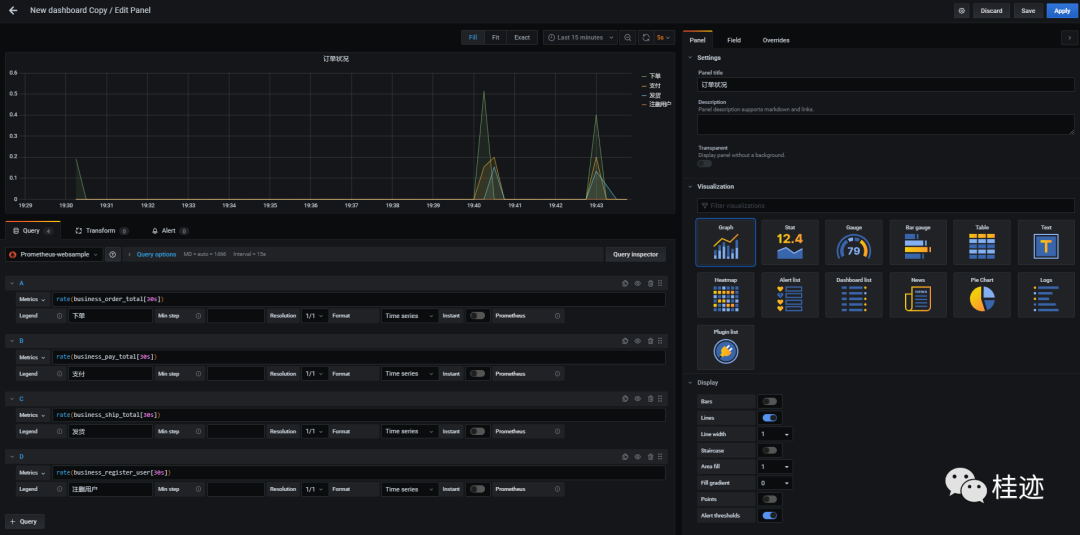
Task: Open the Time series Format dropdown for query C
Action: (x=410, y=431)
